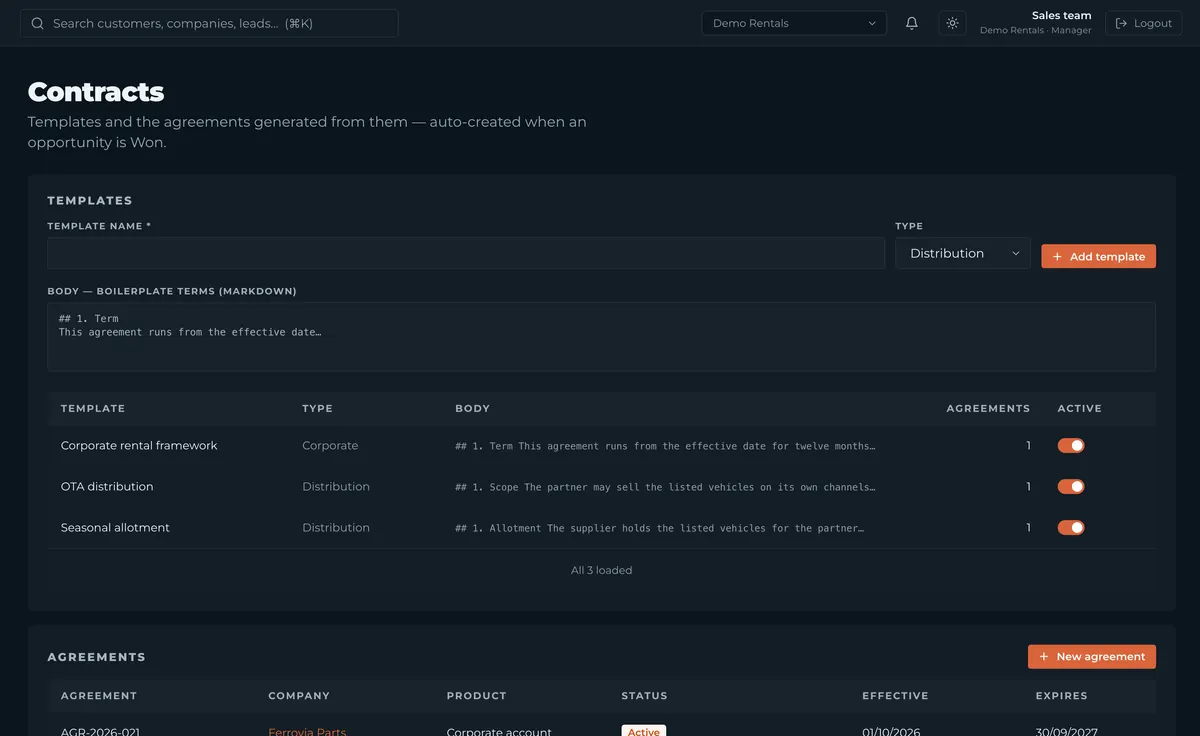This screenshot has width=1200, height=736.
Task: Click the Logout button
Action: click(x=1143, y=23)
